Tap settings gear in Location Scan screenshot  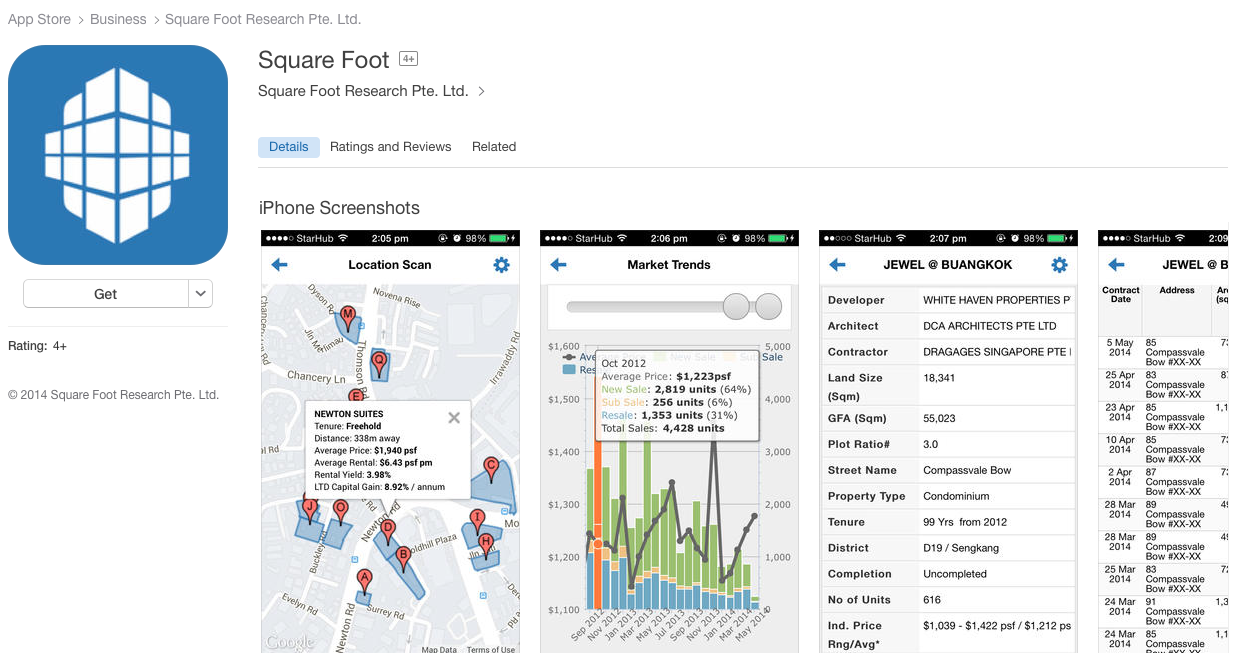pos(501,265)
